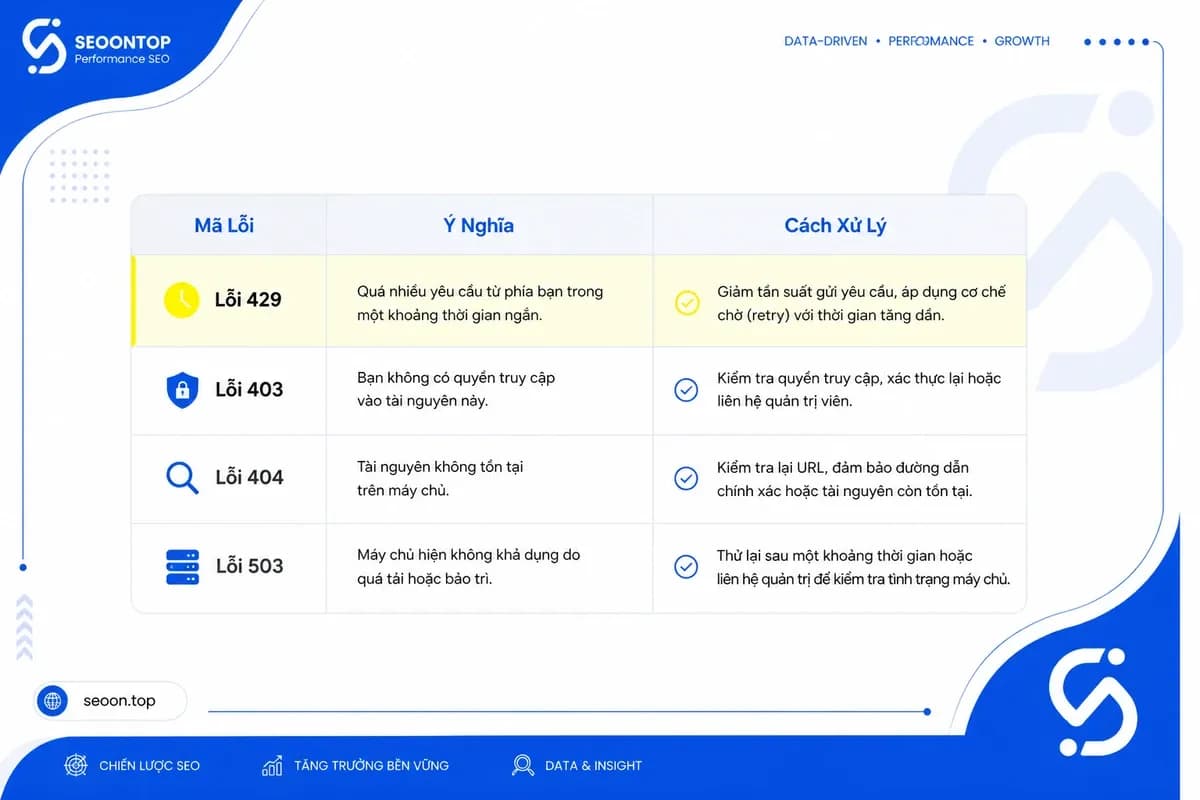
Task: Open the seoon.top website link
Action: click(119, 701)
